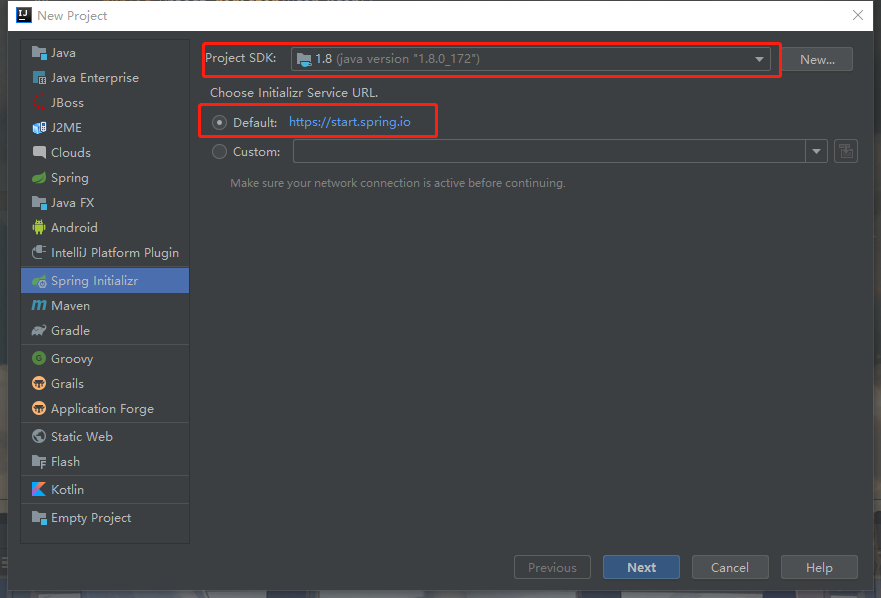Select the 'IntelliJ Platform Plugin' label
The width and height of the screenshot is (881, 598).
tap(115, 253)
